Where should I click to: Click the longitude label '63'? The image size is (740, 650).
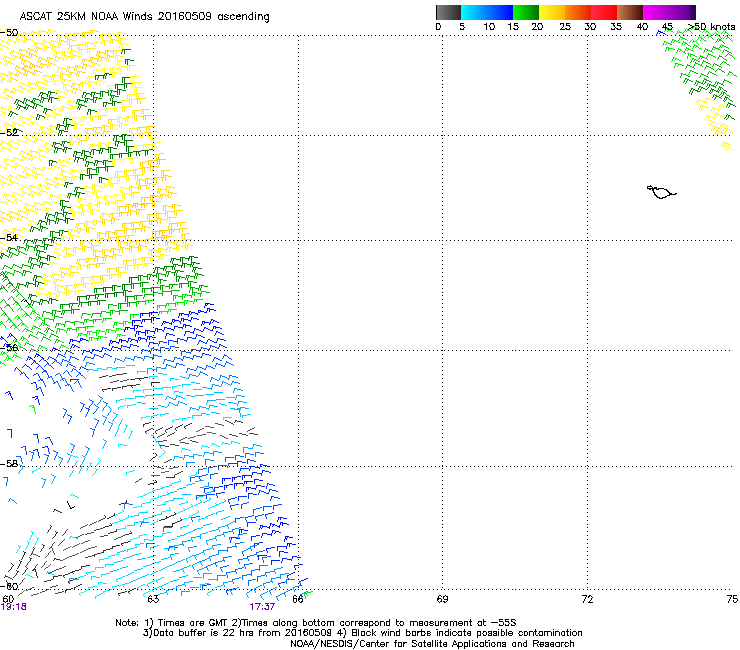click(153, 599)
